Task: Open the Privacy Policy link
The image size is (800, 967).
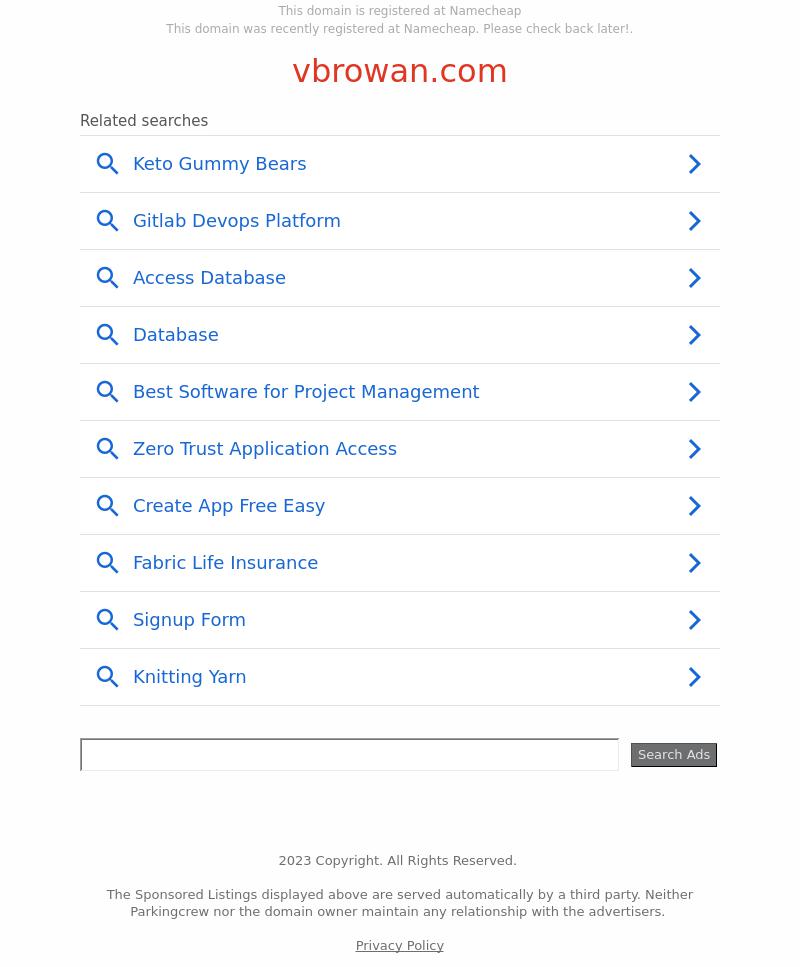Action: click(x=400, y=945)
